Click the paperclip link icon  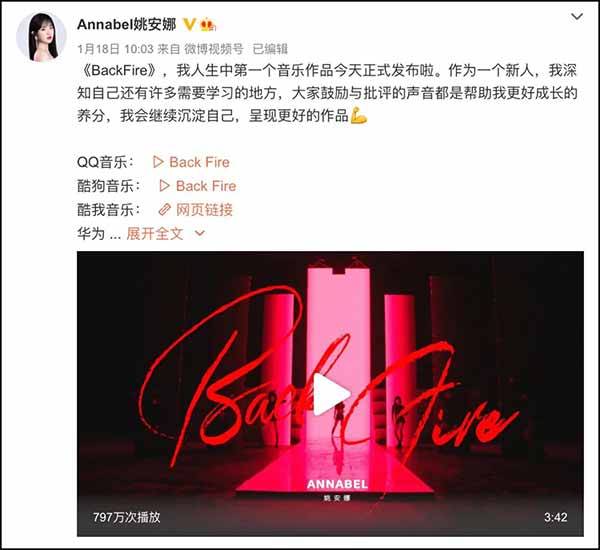165,210
